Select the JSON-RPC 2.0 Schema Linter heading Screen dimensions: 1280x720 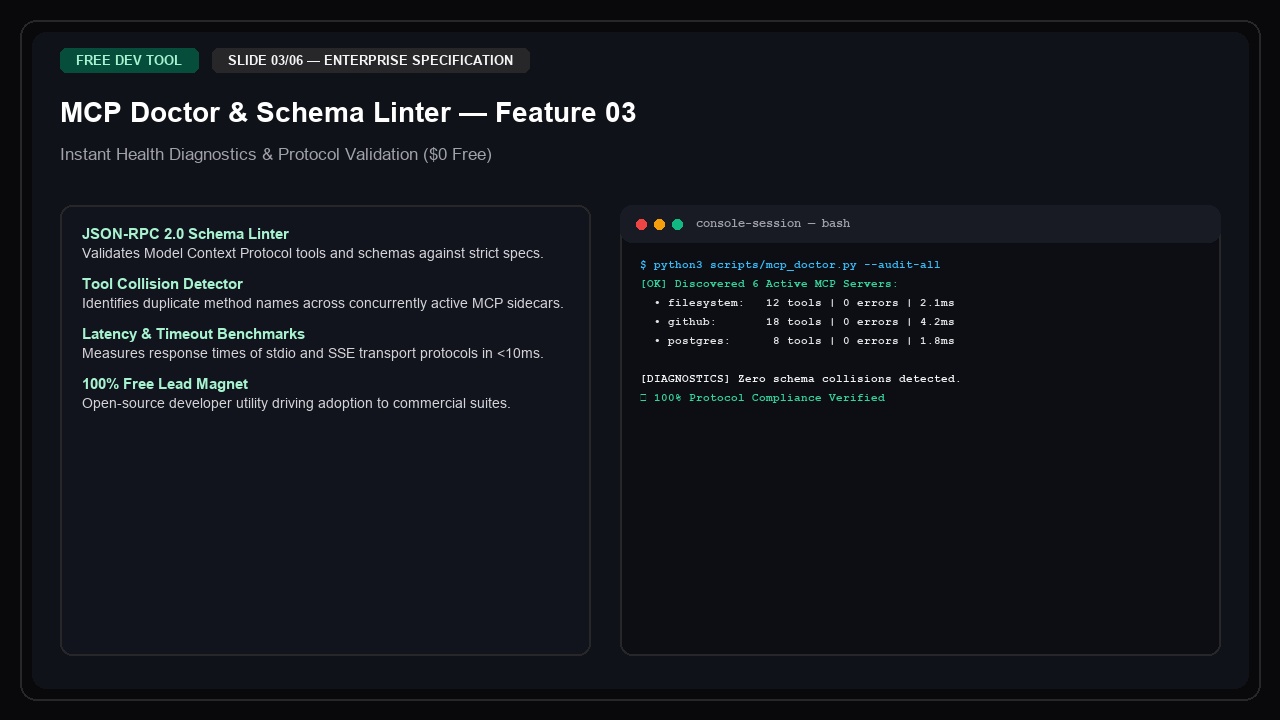click(185, 234)
